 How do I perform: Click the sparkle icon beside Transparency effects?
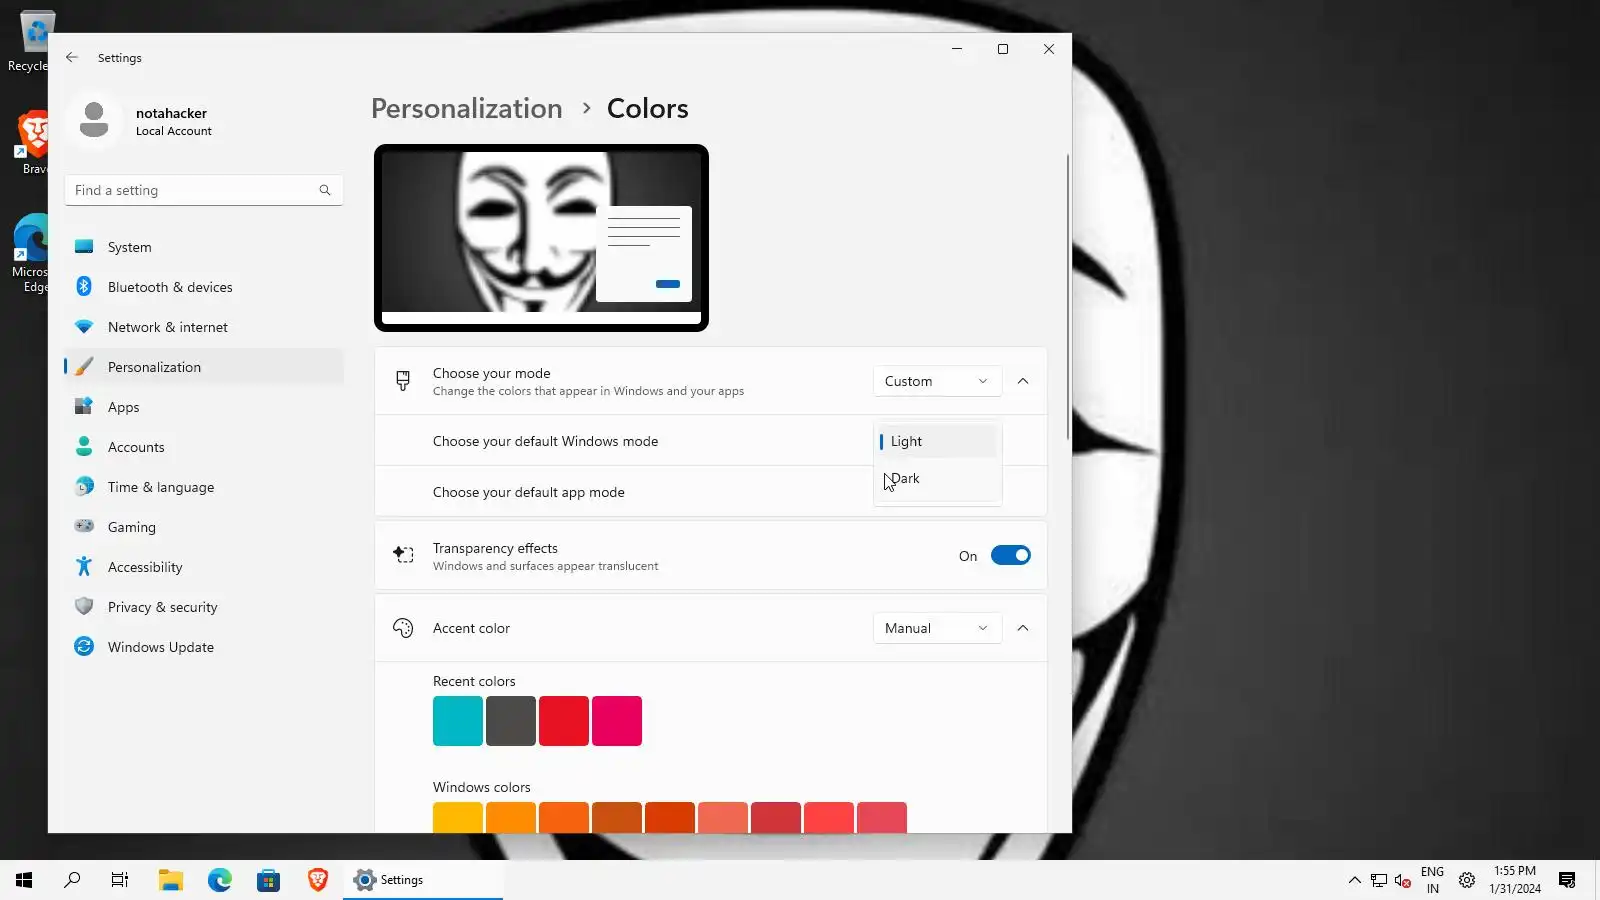coord(403,555)
